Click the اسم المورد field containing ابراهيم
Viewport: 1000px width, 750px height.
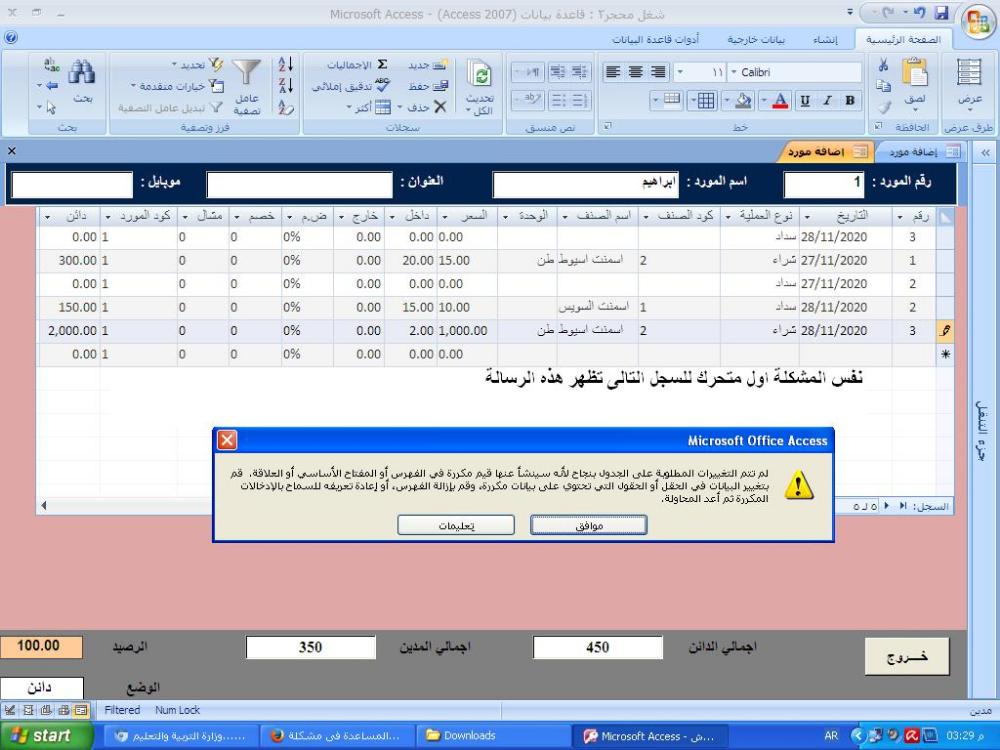[585, 184]
